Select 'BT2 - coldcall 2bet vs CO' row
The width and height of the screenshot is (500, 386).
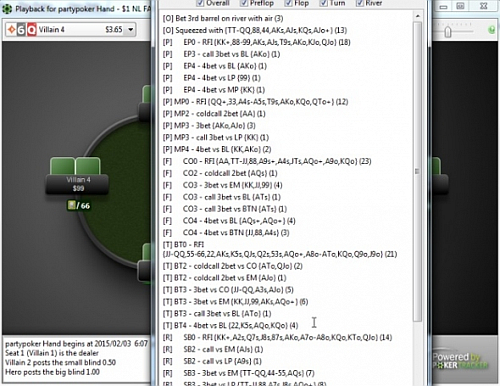point(233,266)
